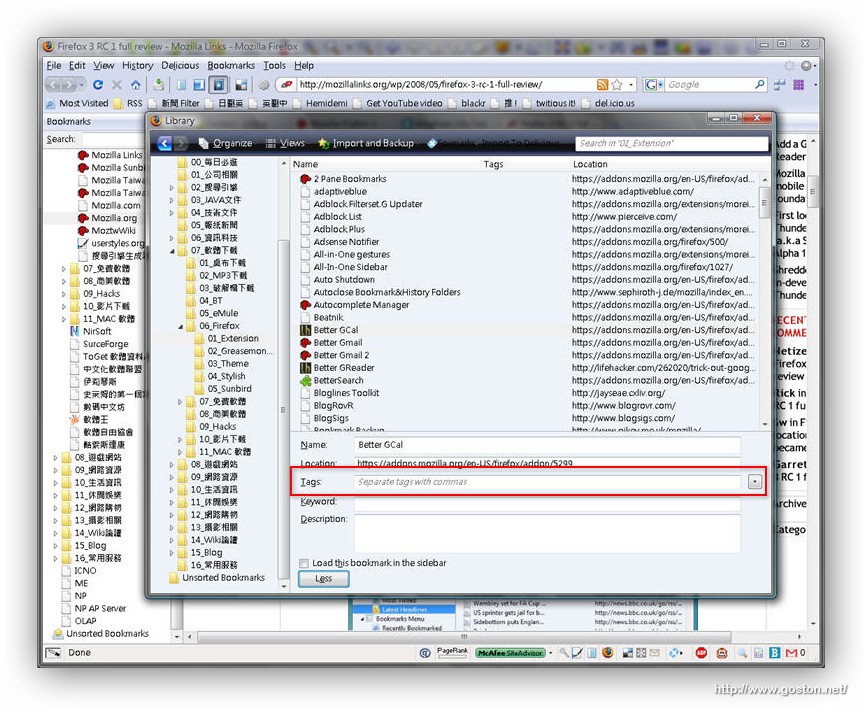Viewport: 867px width, 710px height.
Task: Open the Organize dropdown in Library
Action: pos(227,143)
